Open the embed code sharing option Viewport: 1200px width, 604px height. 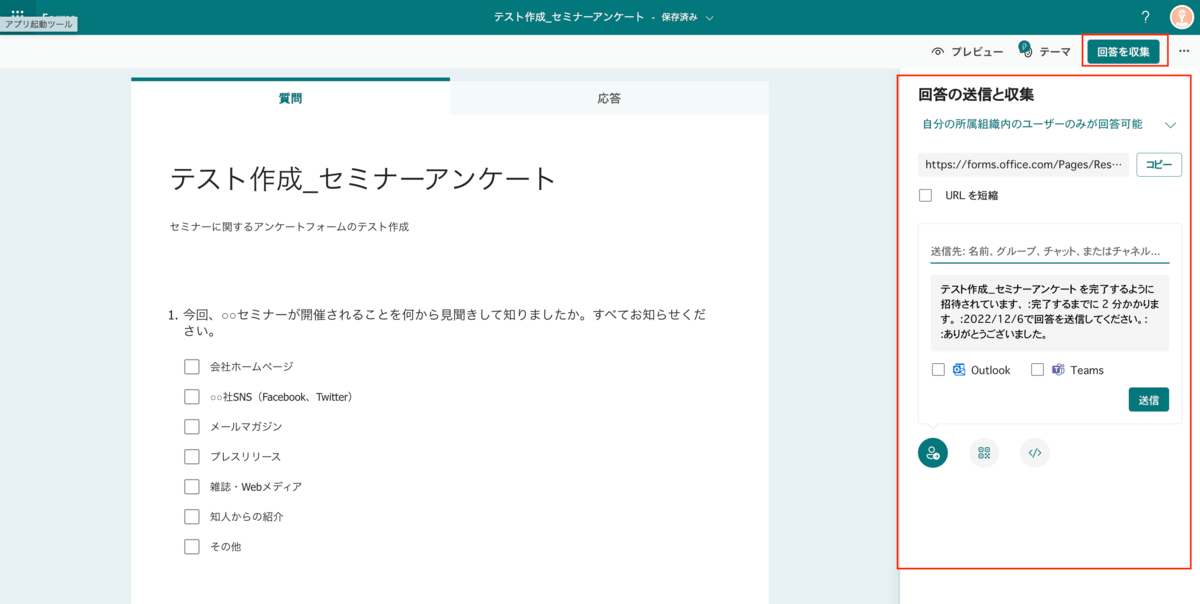click(x=1034, y=452)
